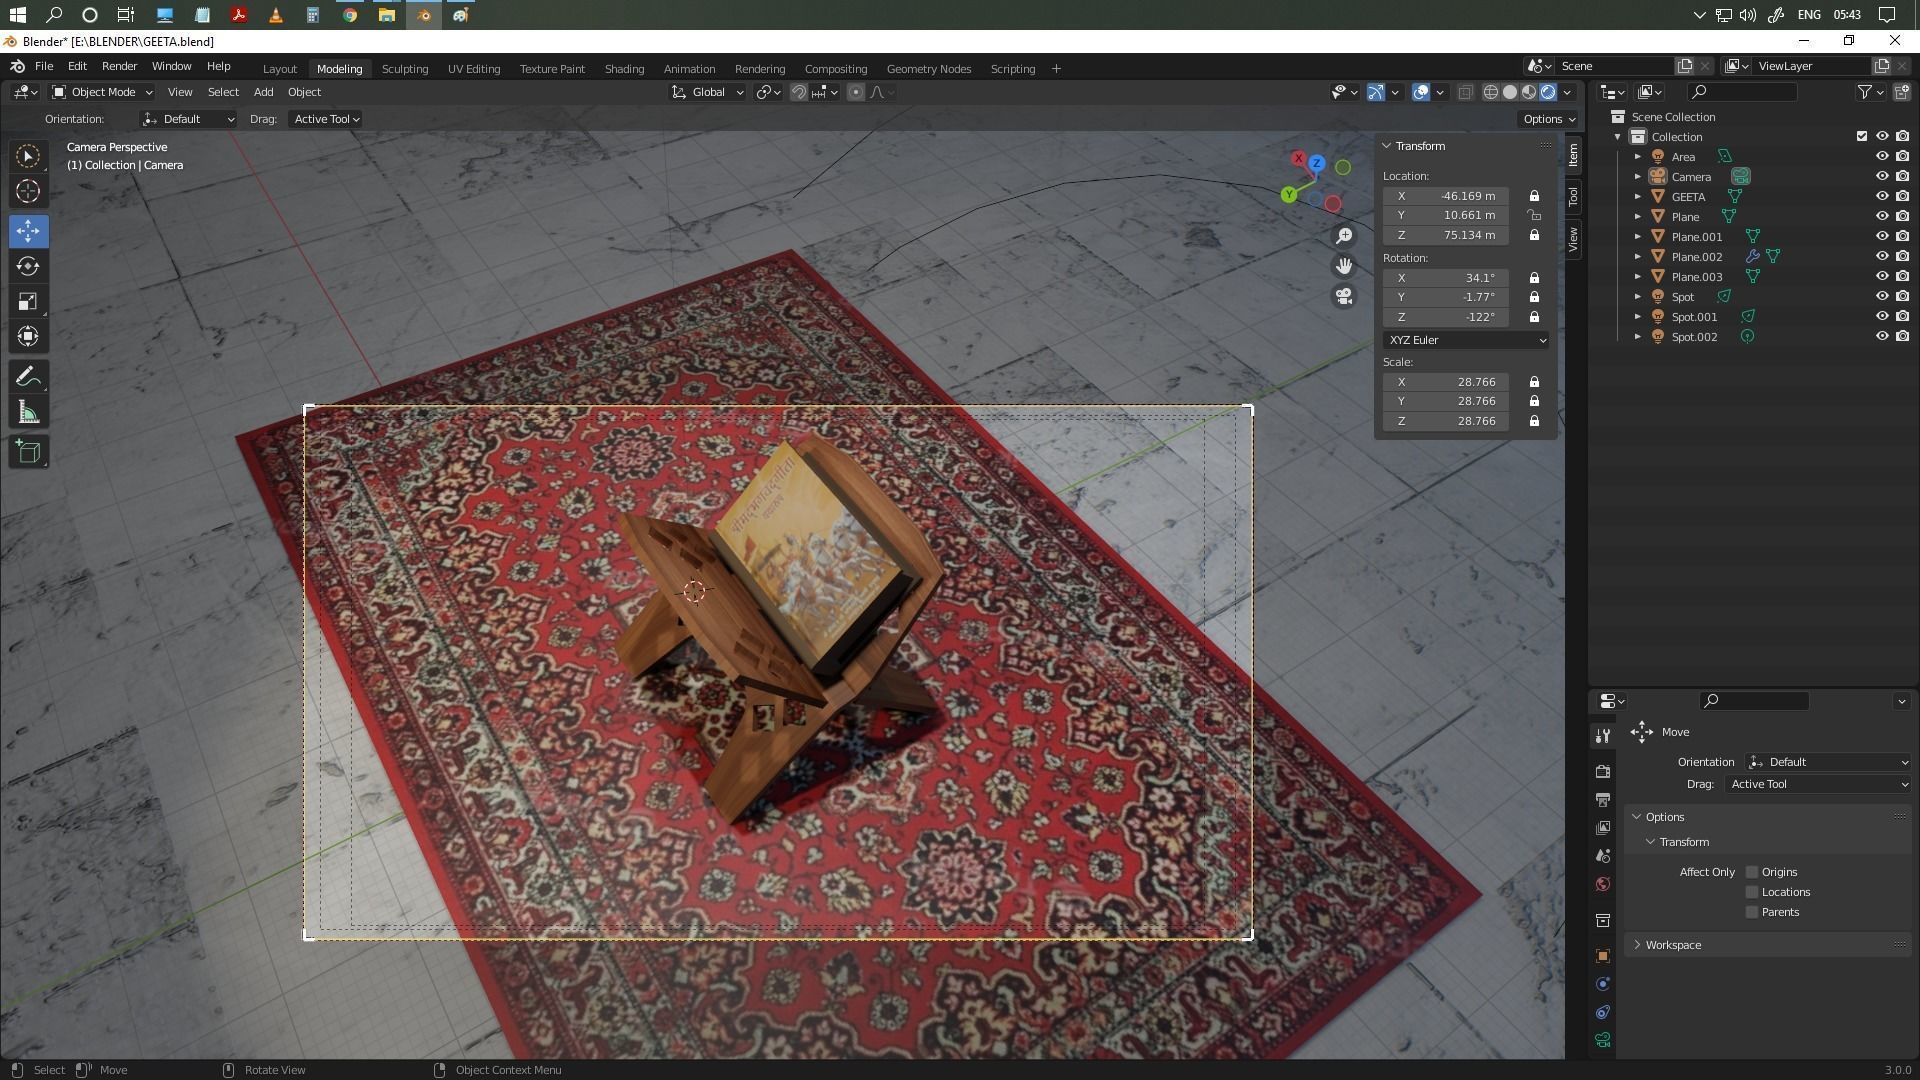Toggle camera view icon in viewport
The image size is (1920, 1080).
coord(1344,296)
